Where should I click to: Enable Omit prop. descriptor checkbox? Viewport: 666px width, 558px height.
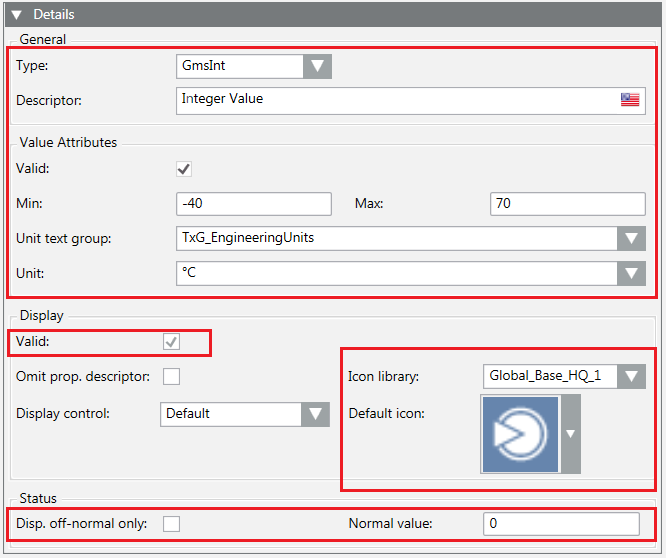pyautogui.click(x=171, y=376)
